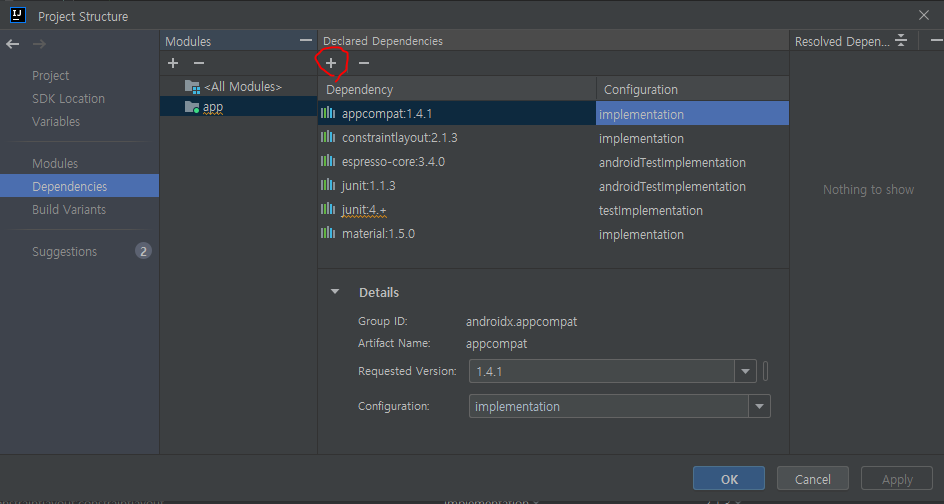Click the forward navigation arrow
Viewport: 944px width, 504px height.
[39, 44]
